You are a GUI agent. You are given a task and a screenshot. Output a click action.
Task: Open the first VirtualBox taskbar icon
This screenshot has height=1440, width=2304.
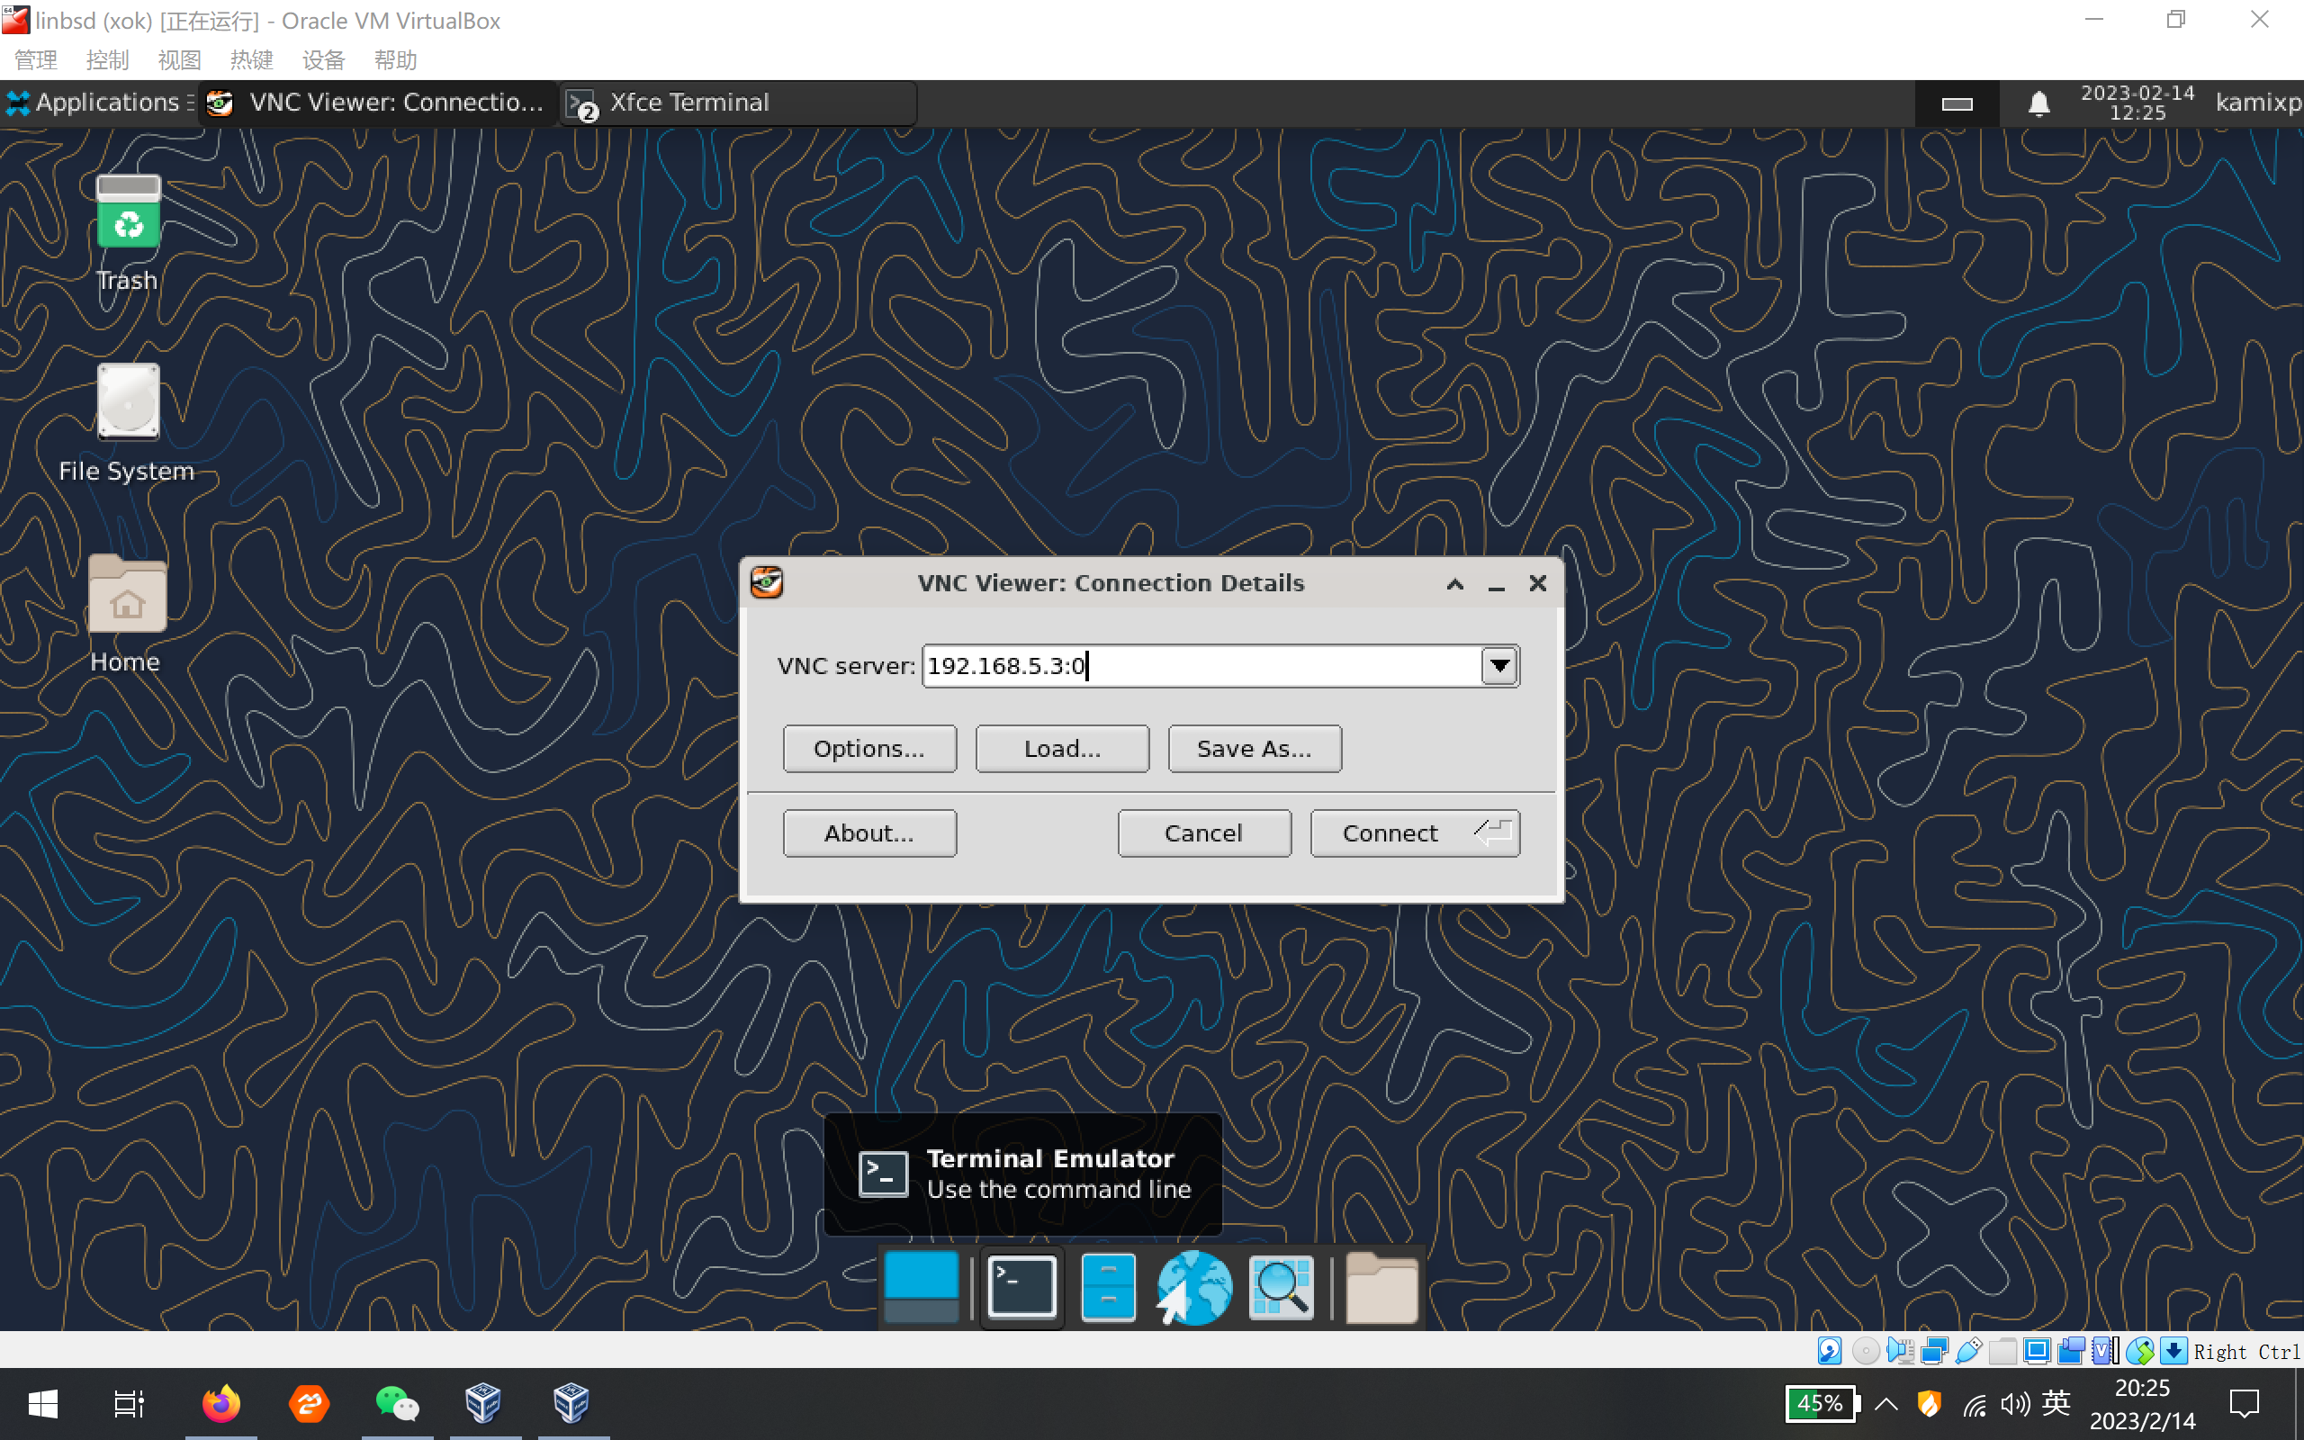pos(483,1404)
